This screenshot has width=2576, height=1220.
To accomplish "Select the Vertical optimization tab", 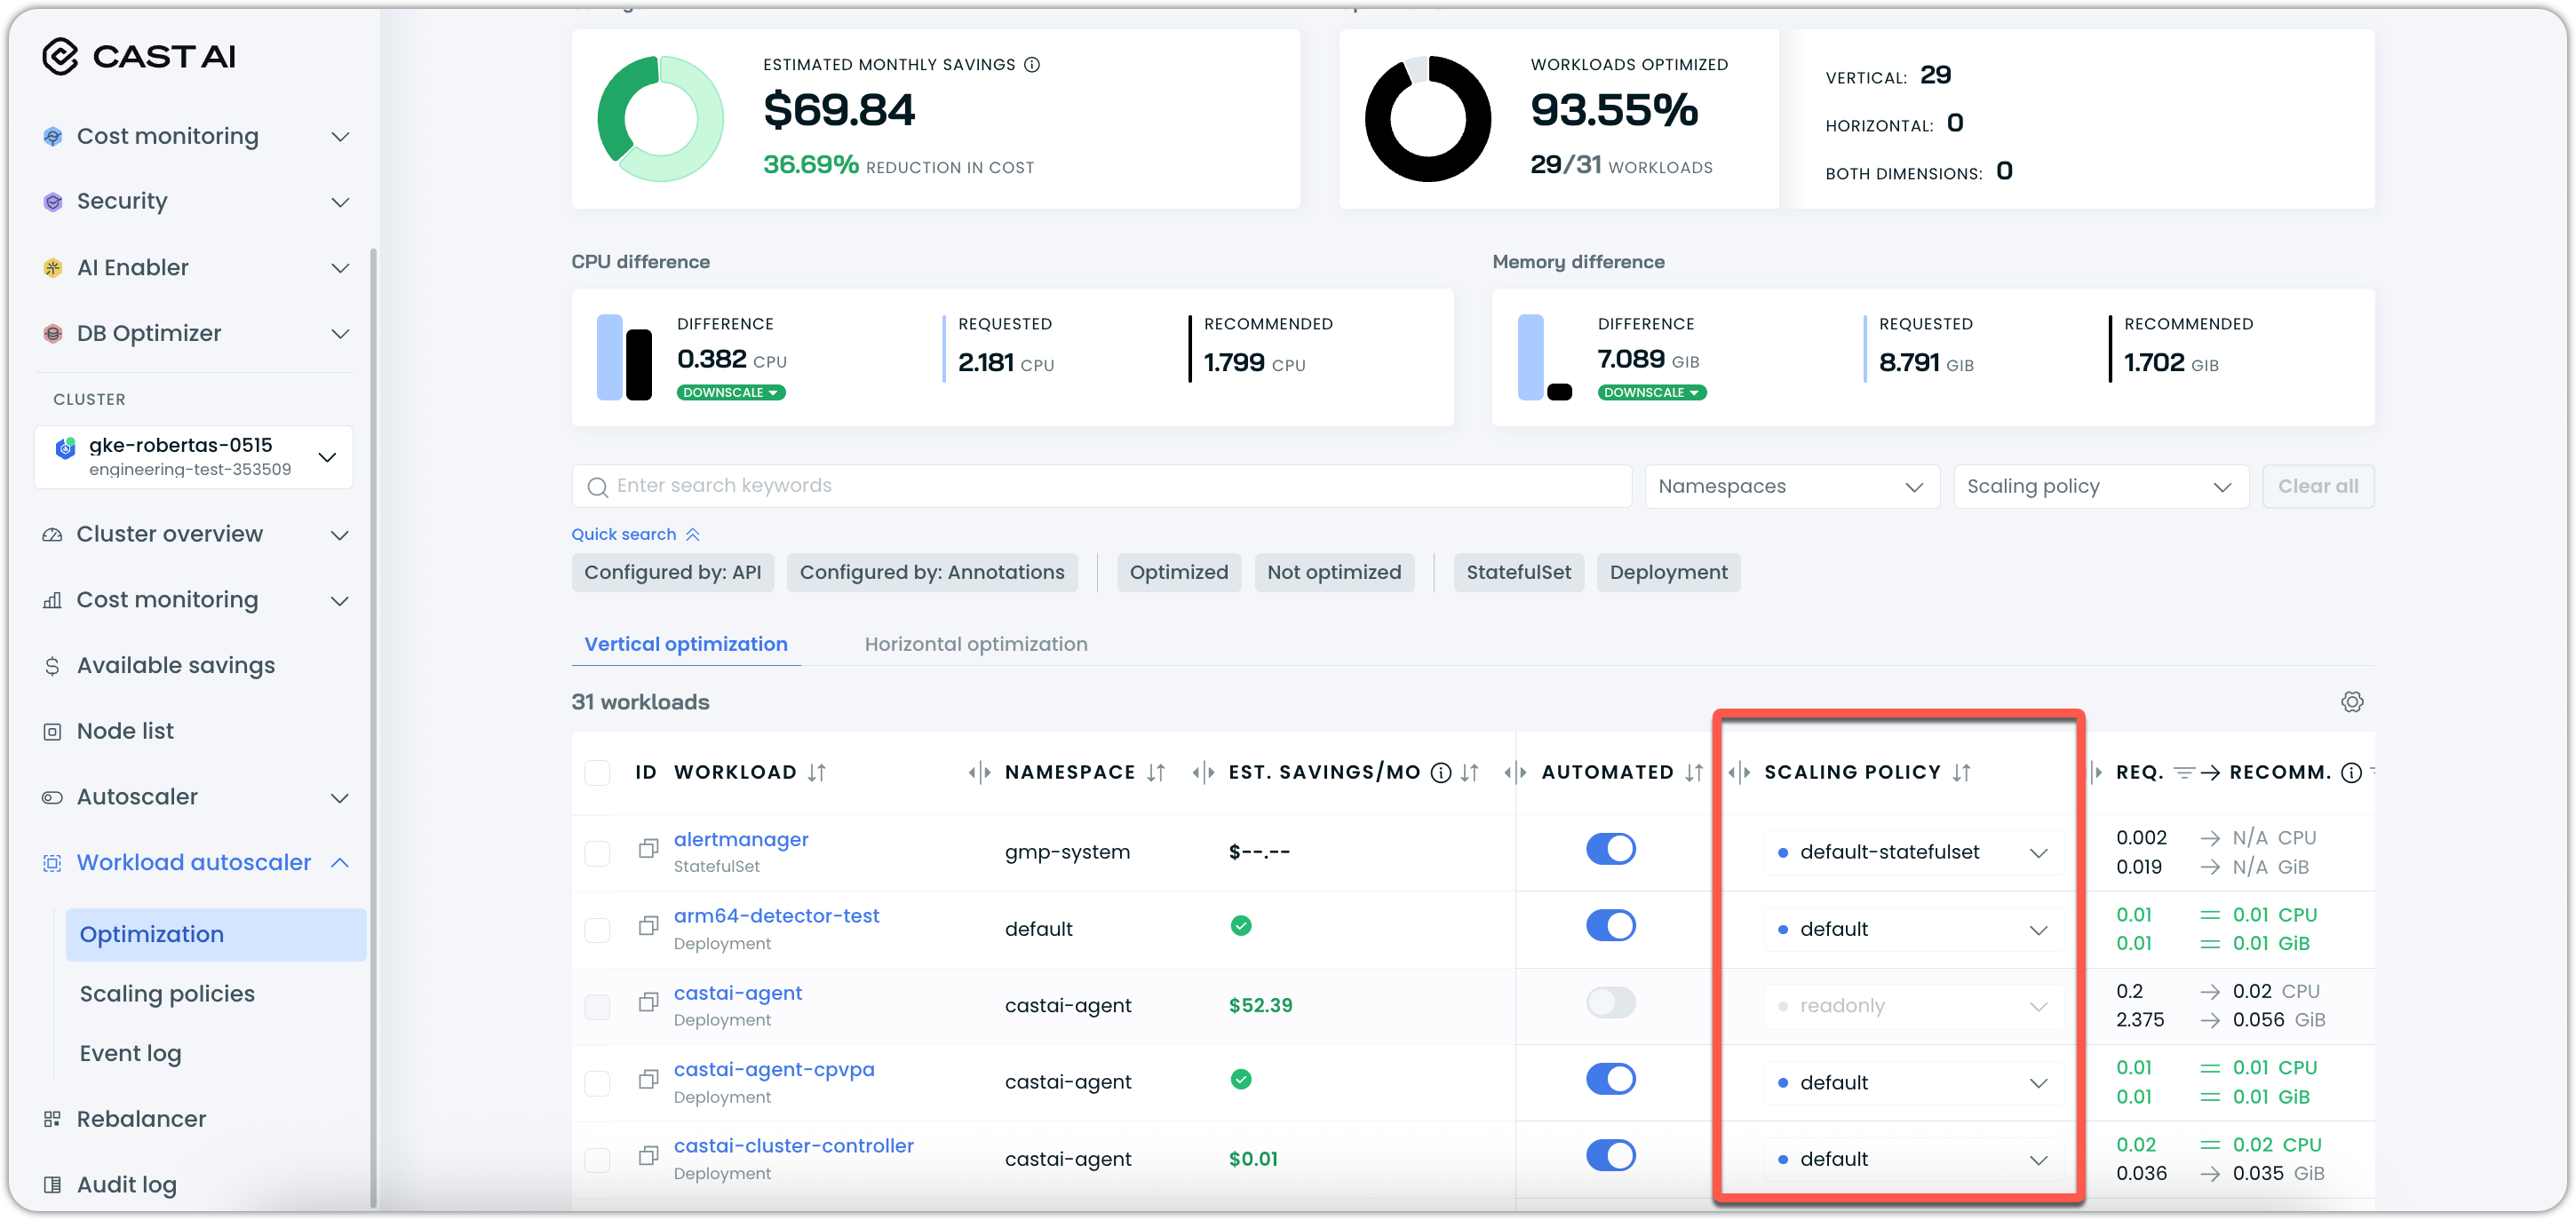I will (x=685, y=645).
